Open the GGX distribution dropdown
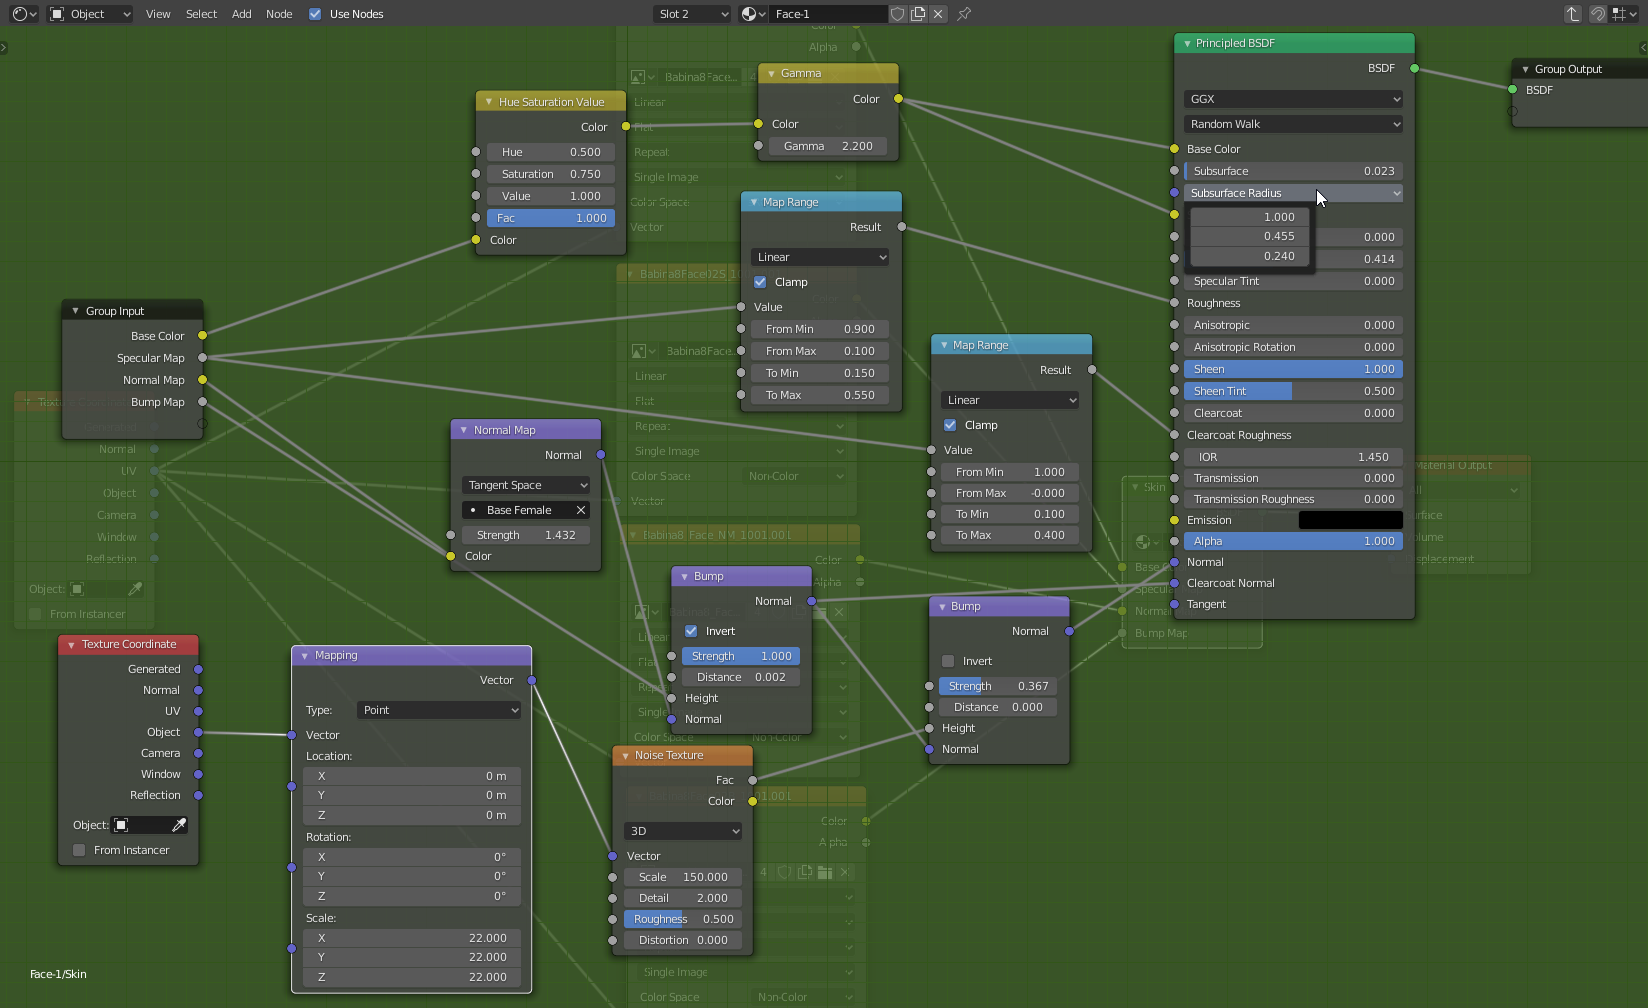The height and width of the screenshot is (1008, 1648). [1293, 99]
